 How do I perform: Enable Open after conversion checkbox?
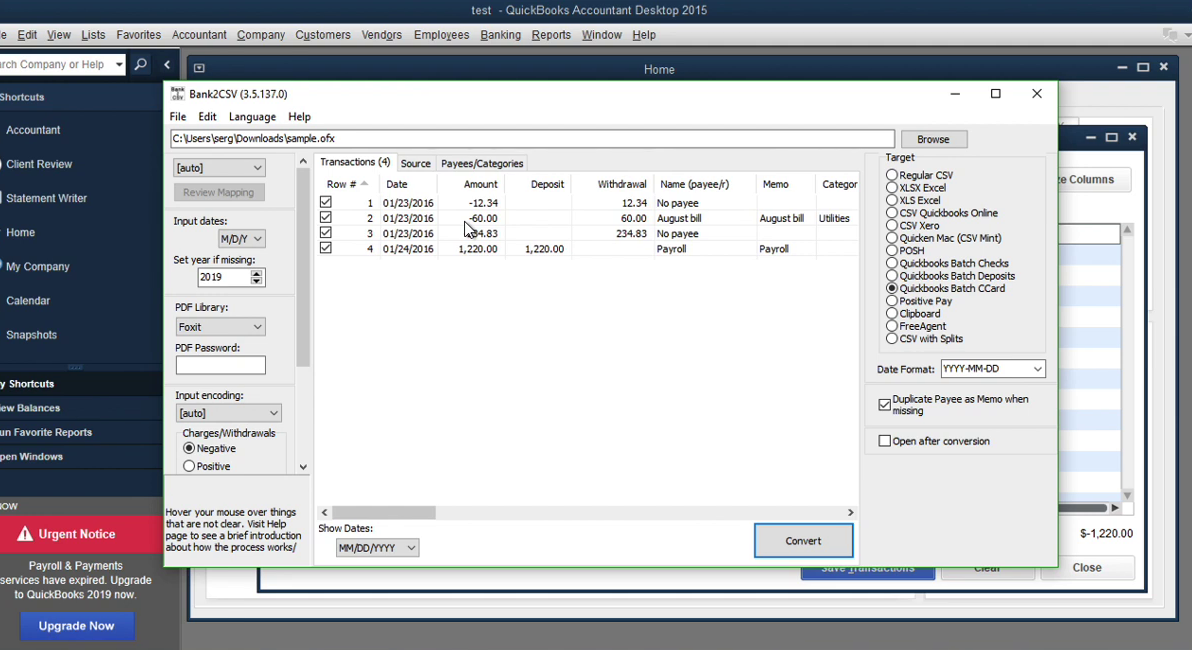point(884,441)
